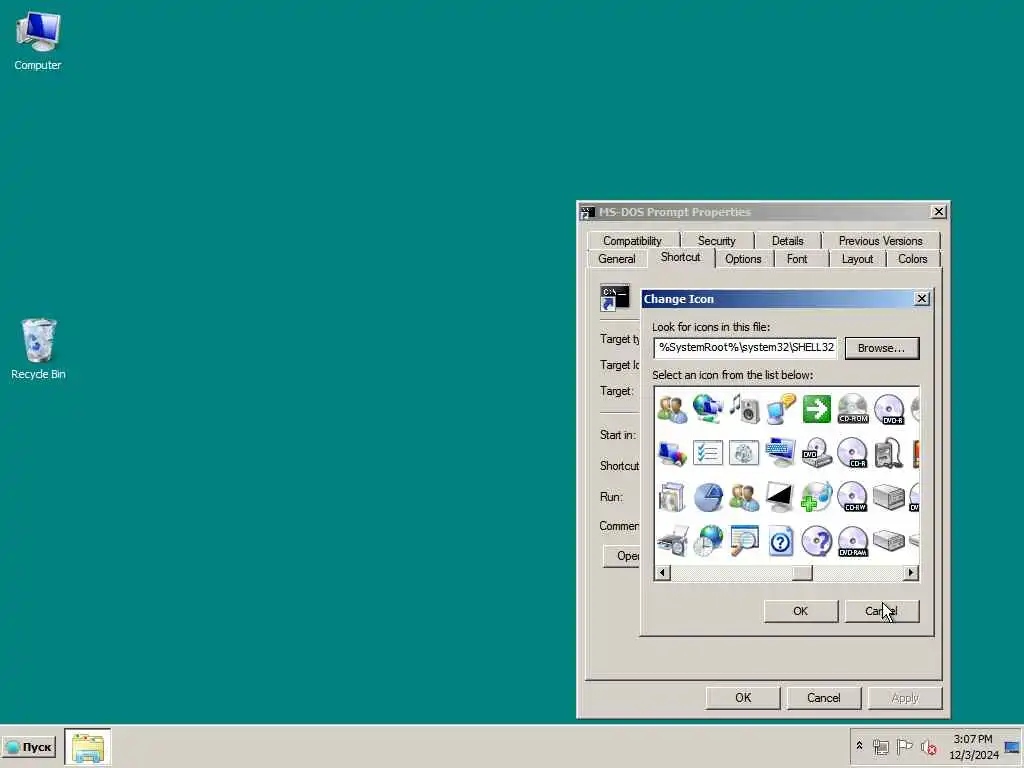1024x768 pixels.
Task: Confirm Change Icon dialog with OK
Action: pyautogui.click(x=801, y=611)
